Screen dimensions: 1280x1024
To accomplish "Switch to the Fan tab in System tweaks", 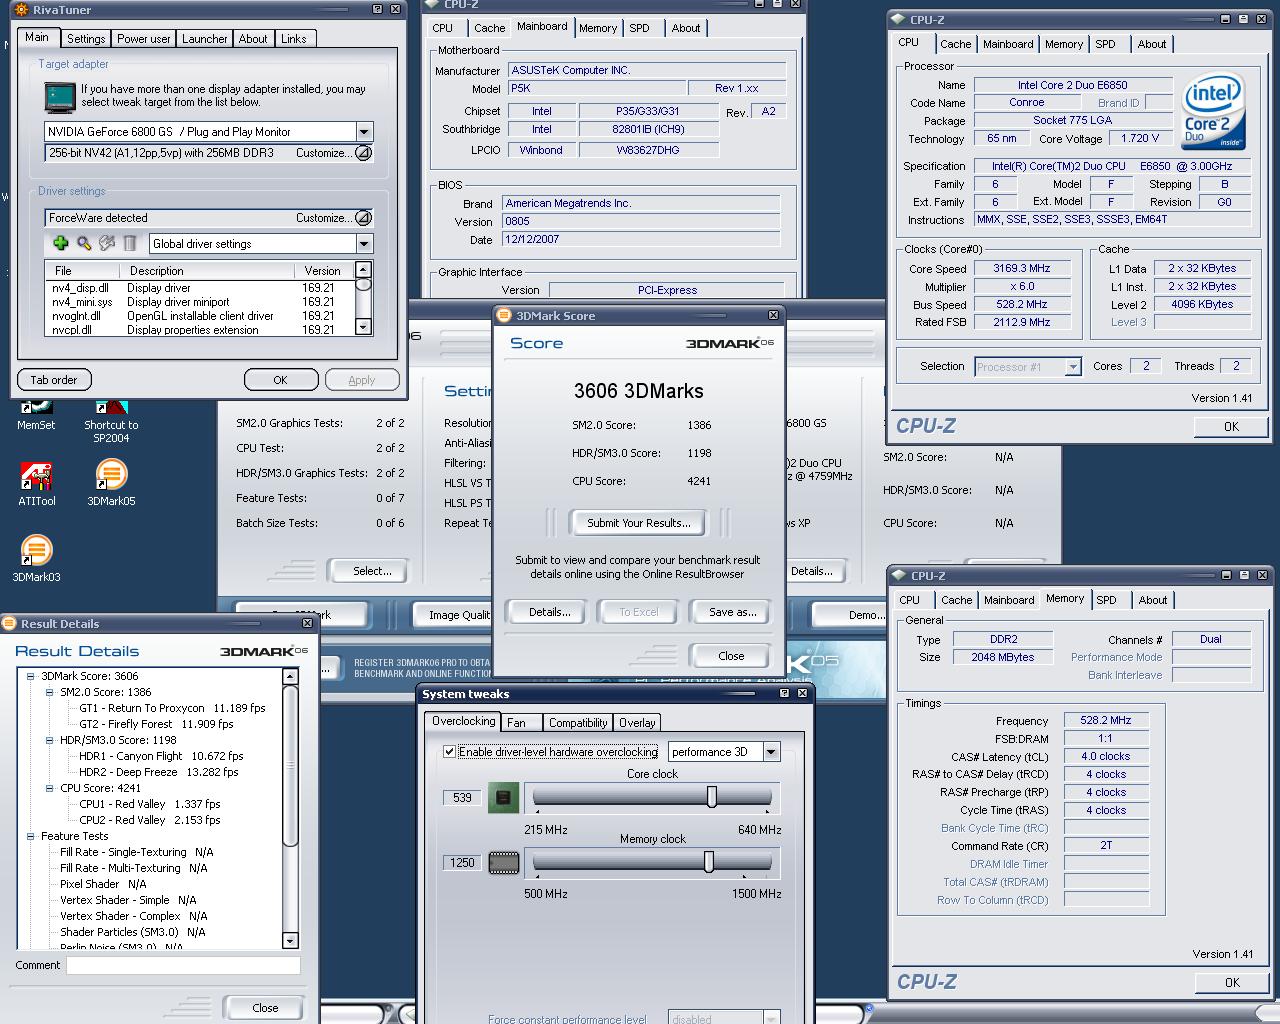I will 516,723.
